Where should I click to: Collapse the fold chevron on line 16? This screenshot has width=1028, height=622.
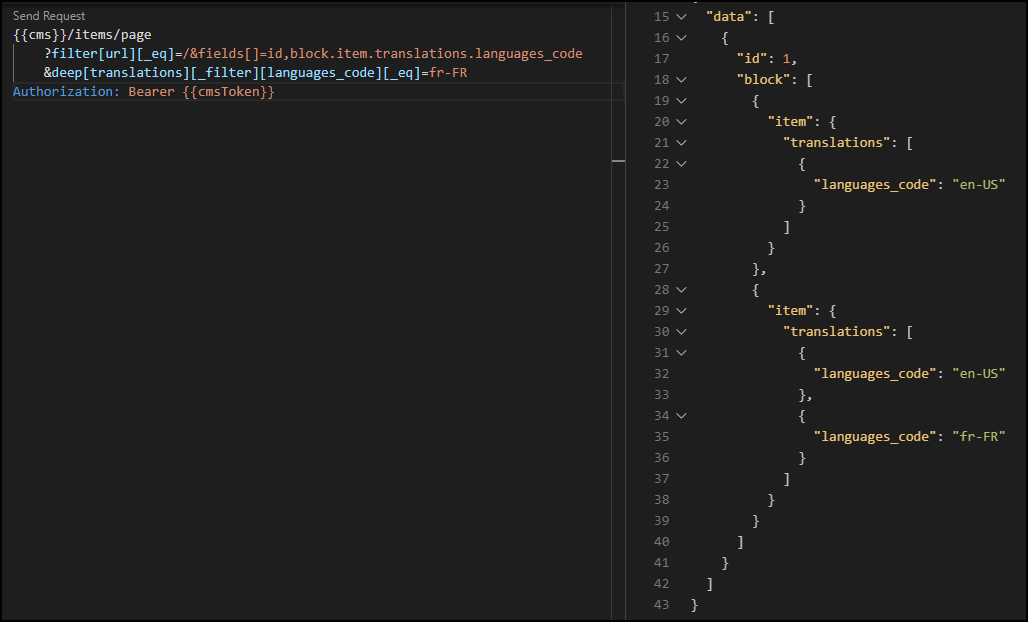681,38
